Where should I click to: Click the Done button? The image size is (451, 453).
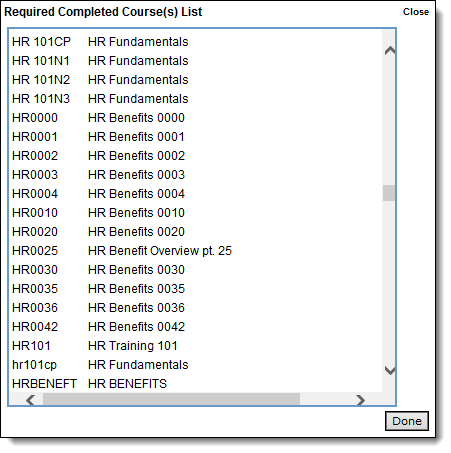point(407,421)
